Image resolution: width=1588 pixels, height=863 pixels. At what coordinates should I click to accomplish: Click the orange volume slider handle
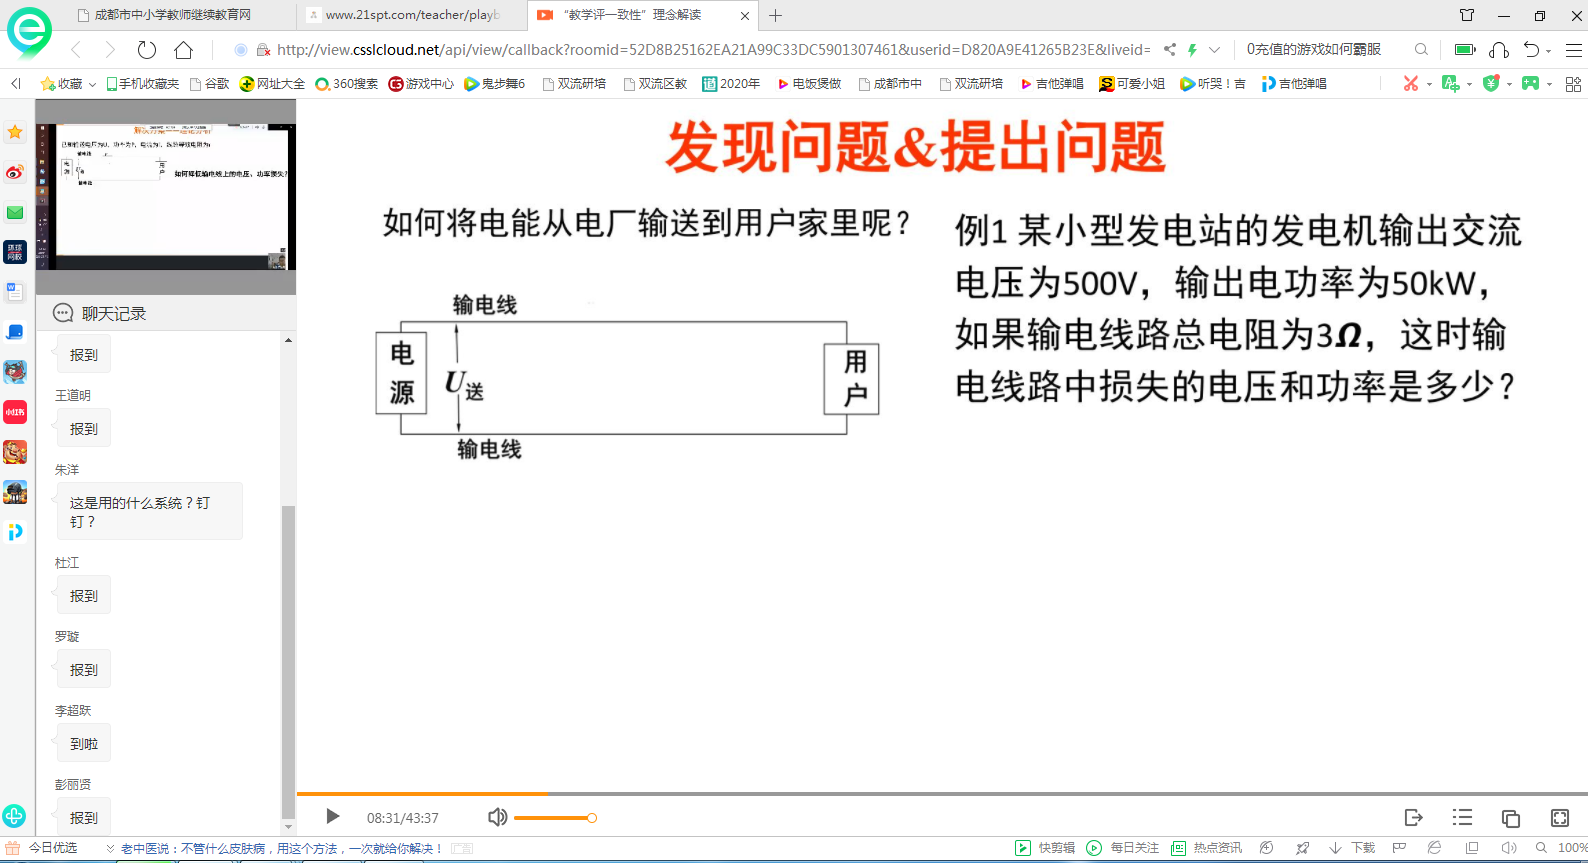pos(592,818)
